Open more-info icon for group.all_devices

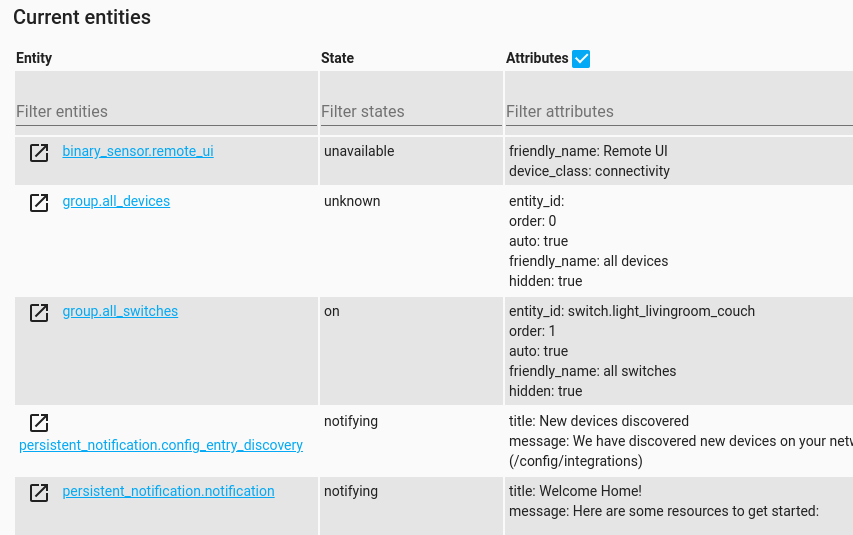[39, 203]
